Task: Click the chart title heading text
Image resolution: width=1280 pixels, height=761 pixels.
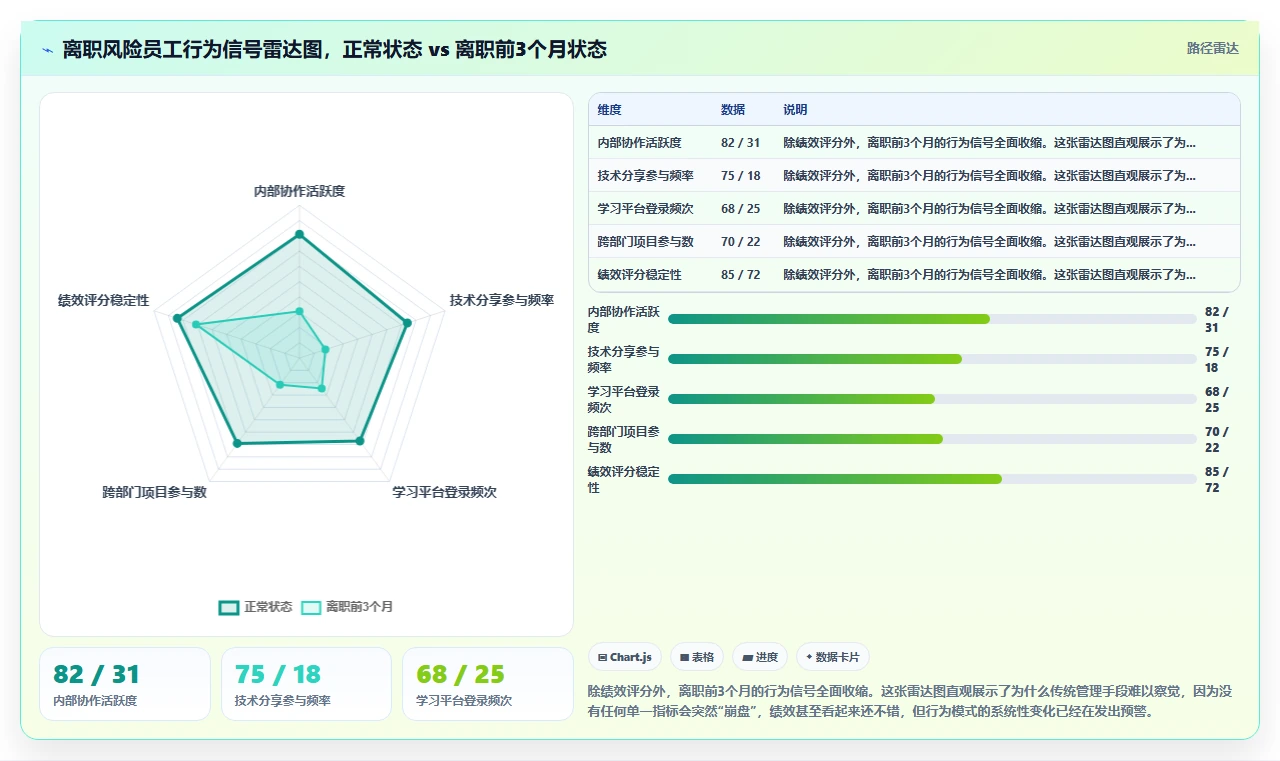Action: tap(334, 50)
